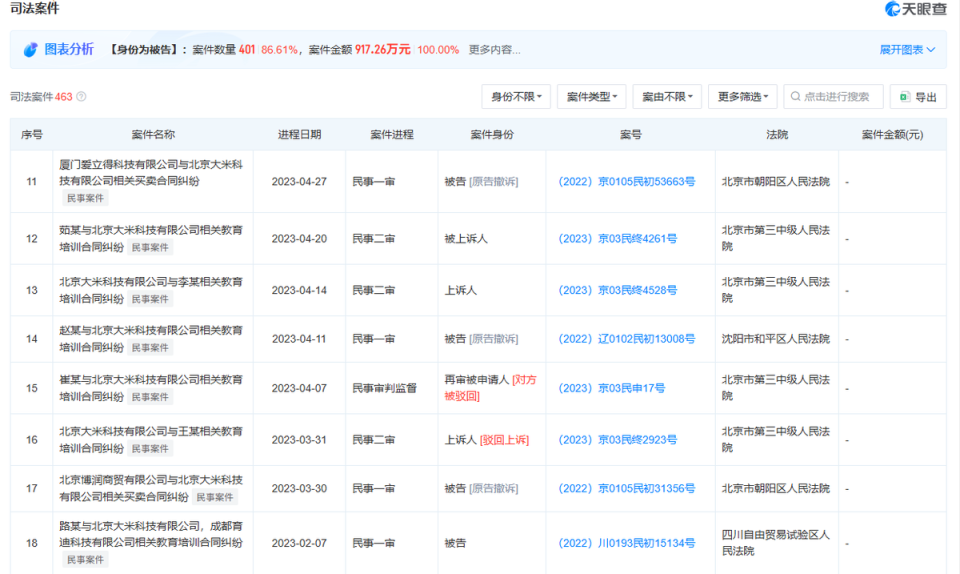This screenshot has height=574, width=960.
Task: Open case number 川0193民初15134号
Action: (x=627, y=543)
